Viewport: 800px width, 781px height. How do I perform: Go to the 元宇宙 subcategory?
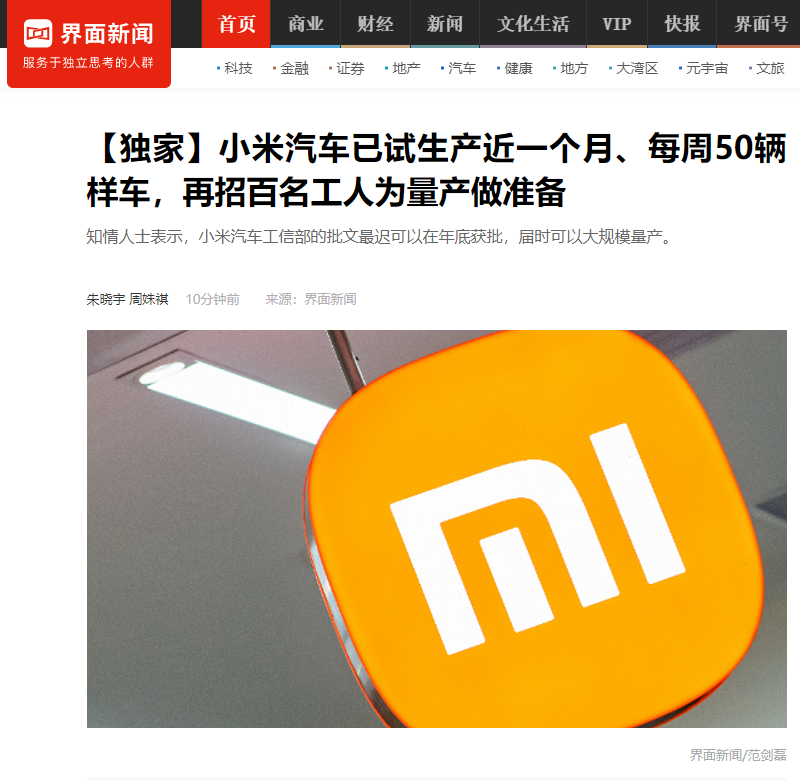point(707,68)
